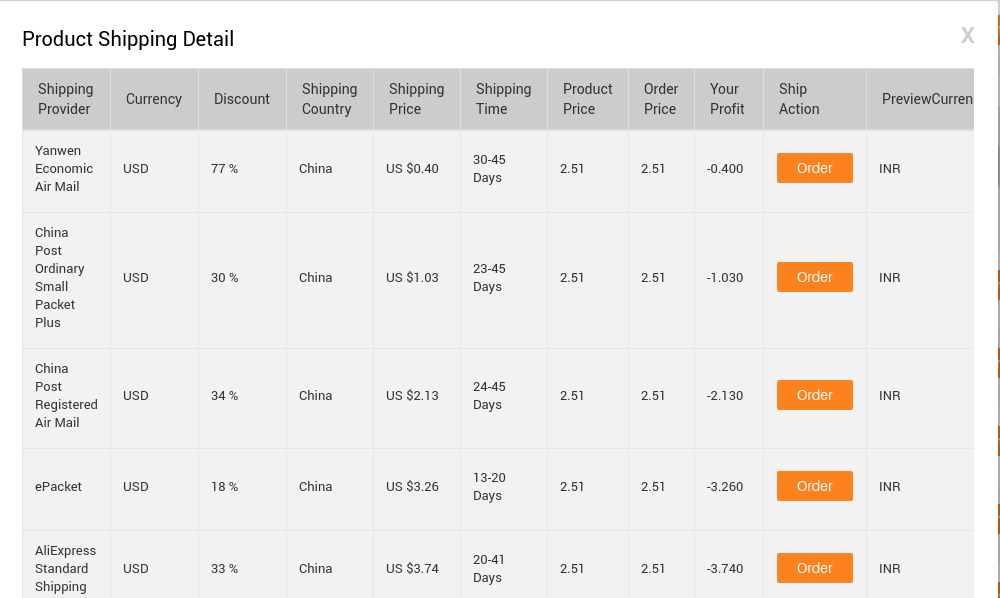Order with AliExpress Standard Shipping

[814, 568]
